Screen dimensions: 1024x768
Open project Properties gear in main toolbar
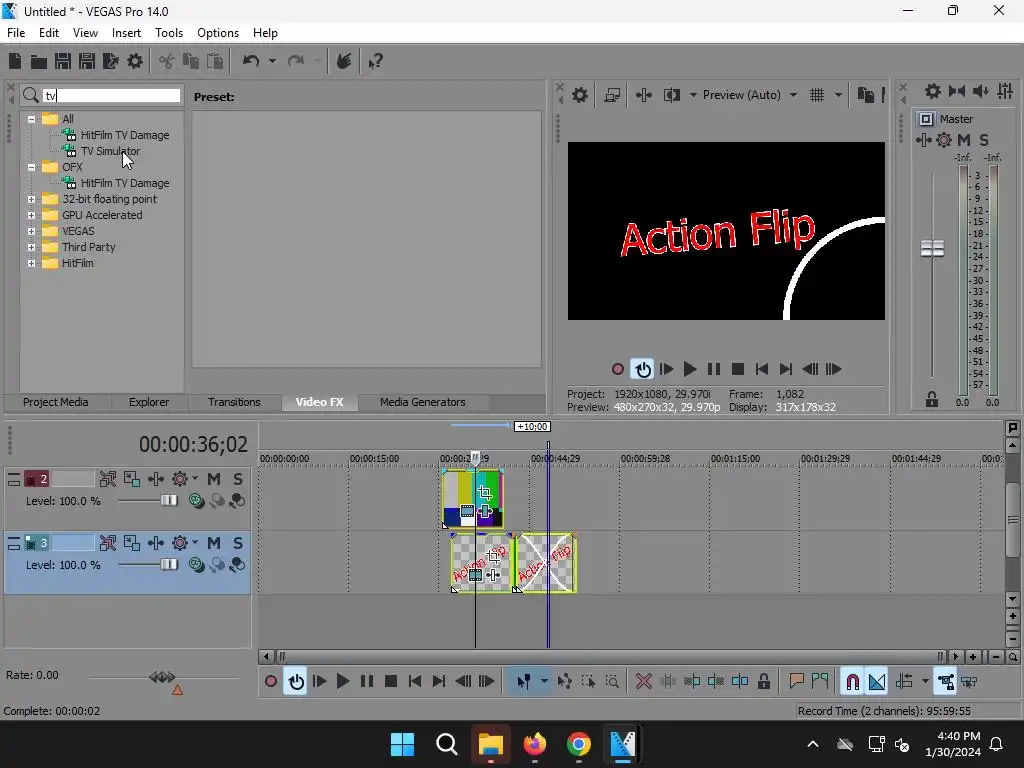(135, 61)
